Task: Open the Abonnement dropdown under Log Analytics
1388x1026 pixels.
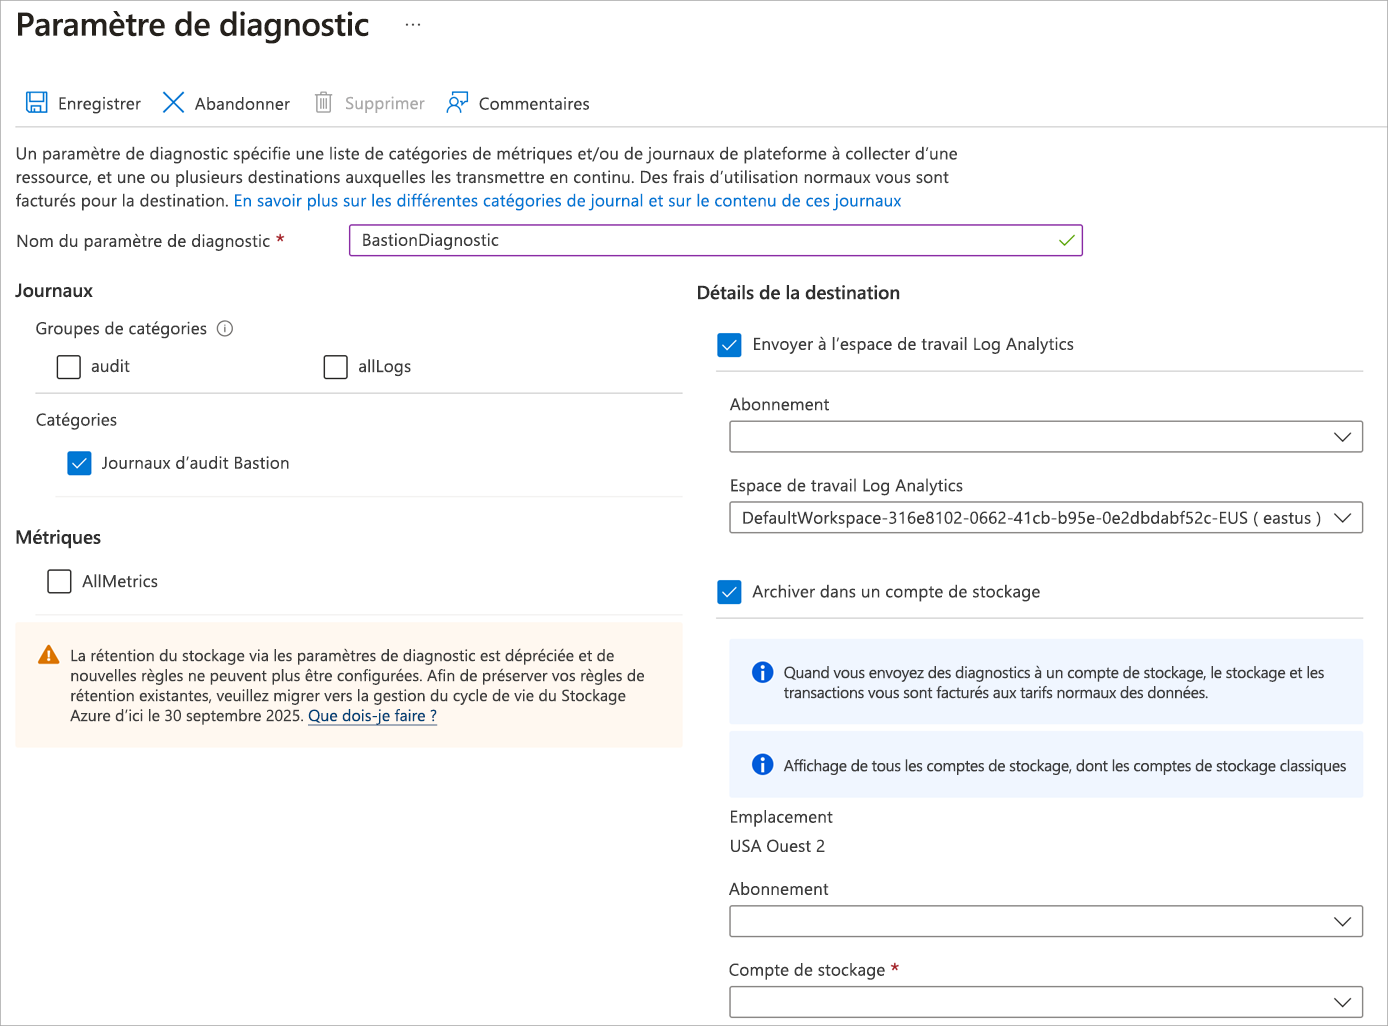Action: [1046, 437]
